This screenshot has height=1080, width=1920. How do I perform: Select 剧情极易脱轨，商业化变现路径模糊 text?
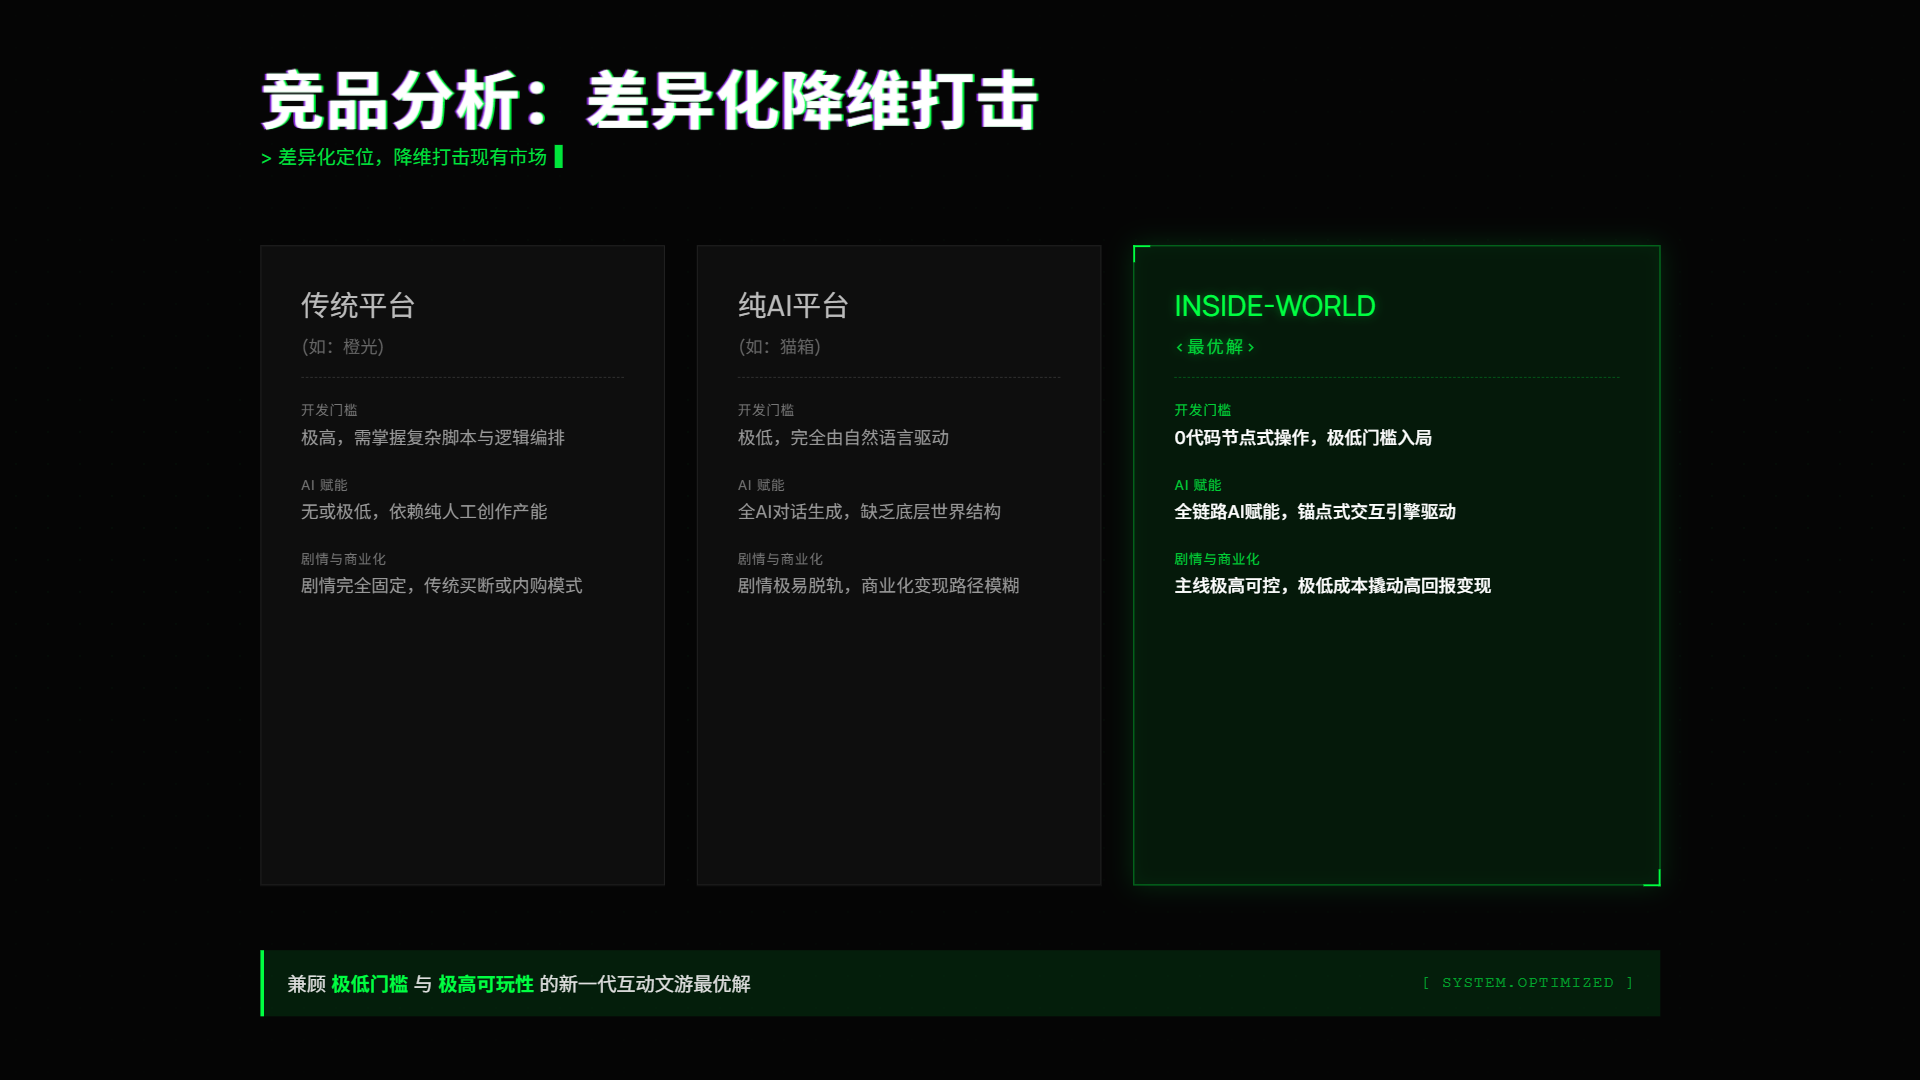878,586
